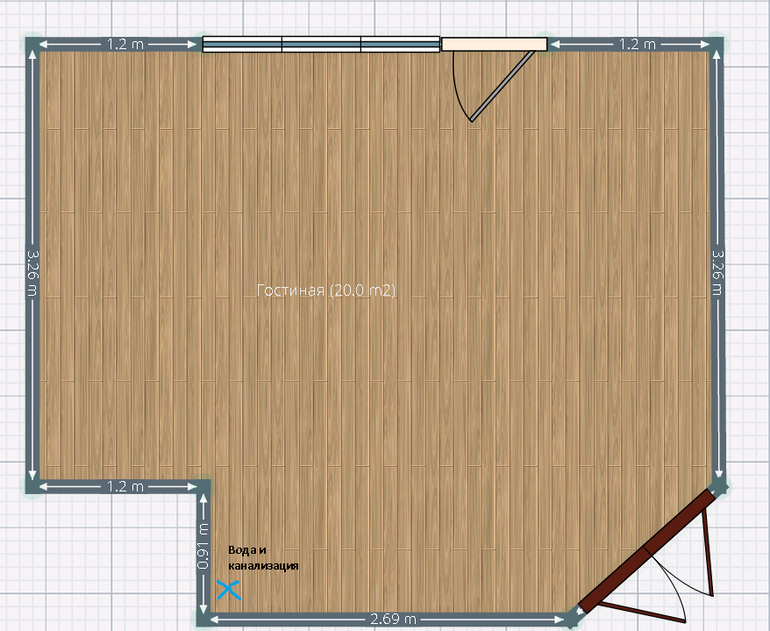Select the right wall's 3.26 m dimension
The width and height of the screenshot is (770, 631).
coord(717,272)
